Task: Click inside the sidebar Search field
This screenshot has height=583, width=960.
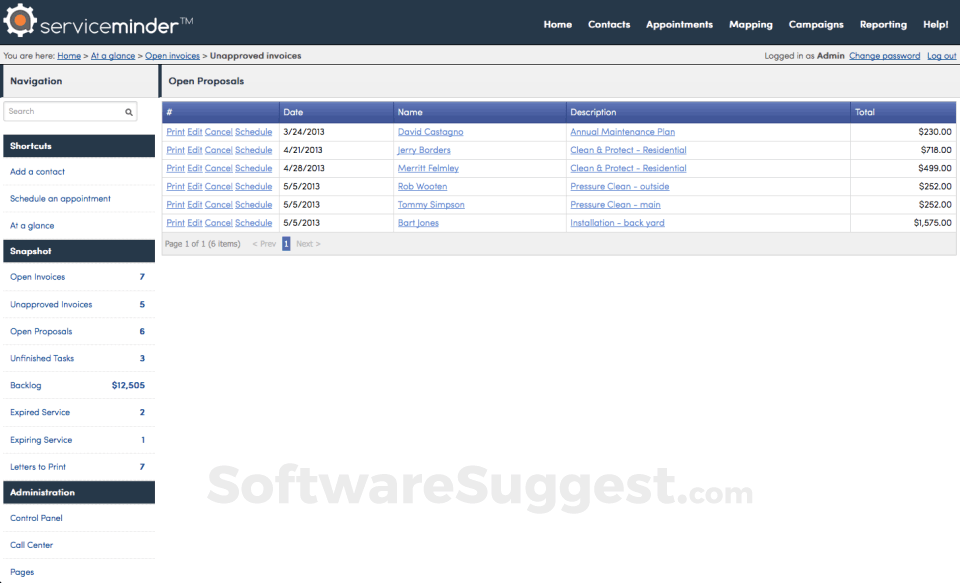Action: 62,112
